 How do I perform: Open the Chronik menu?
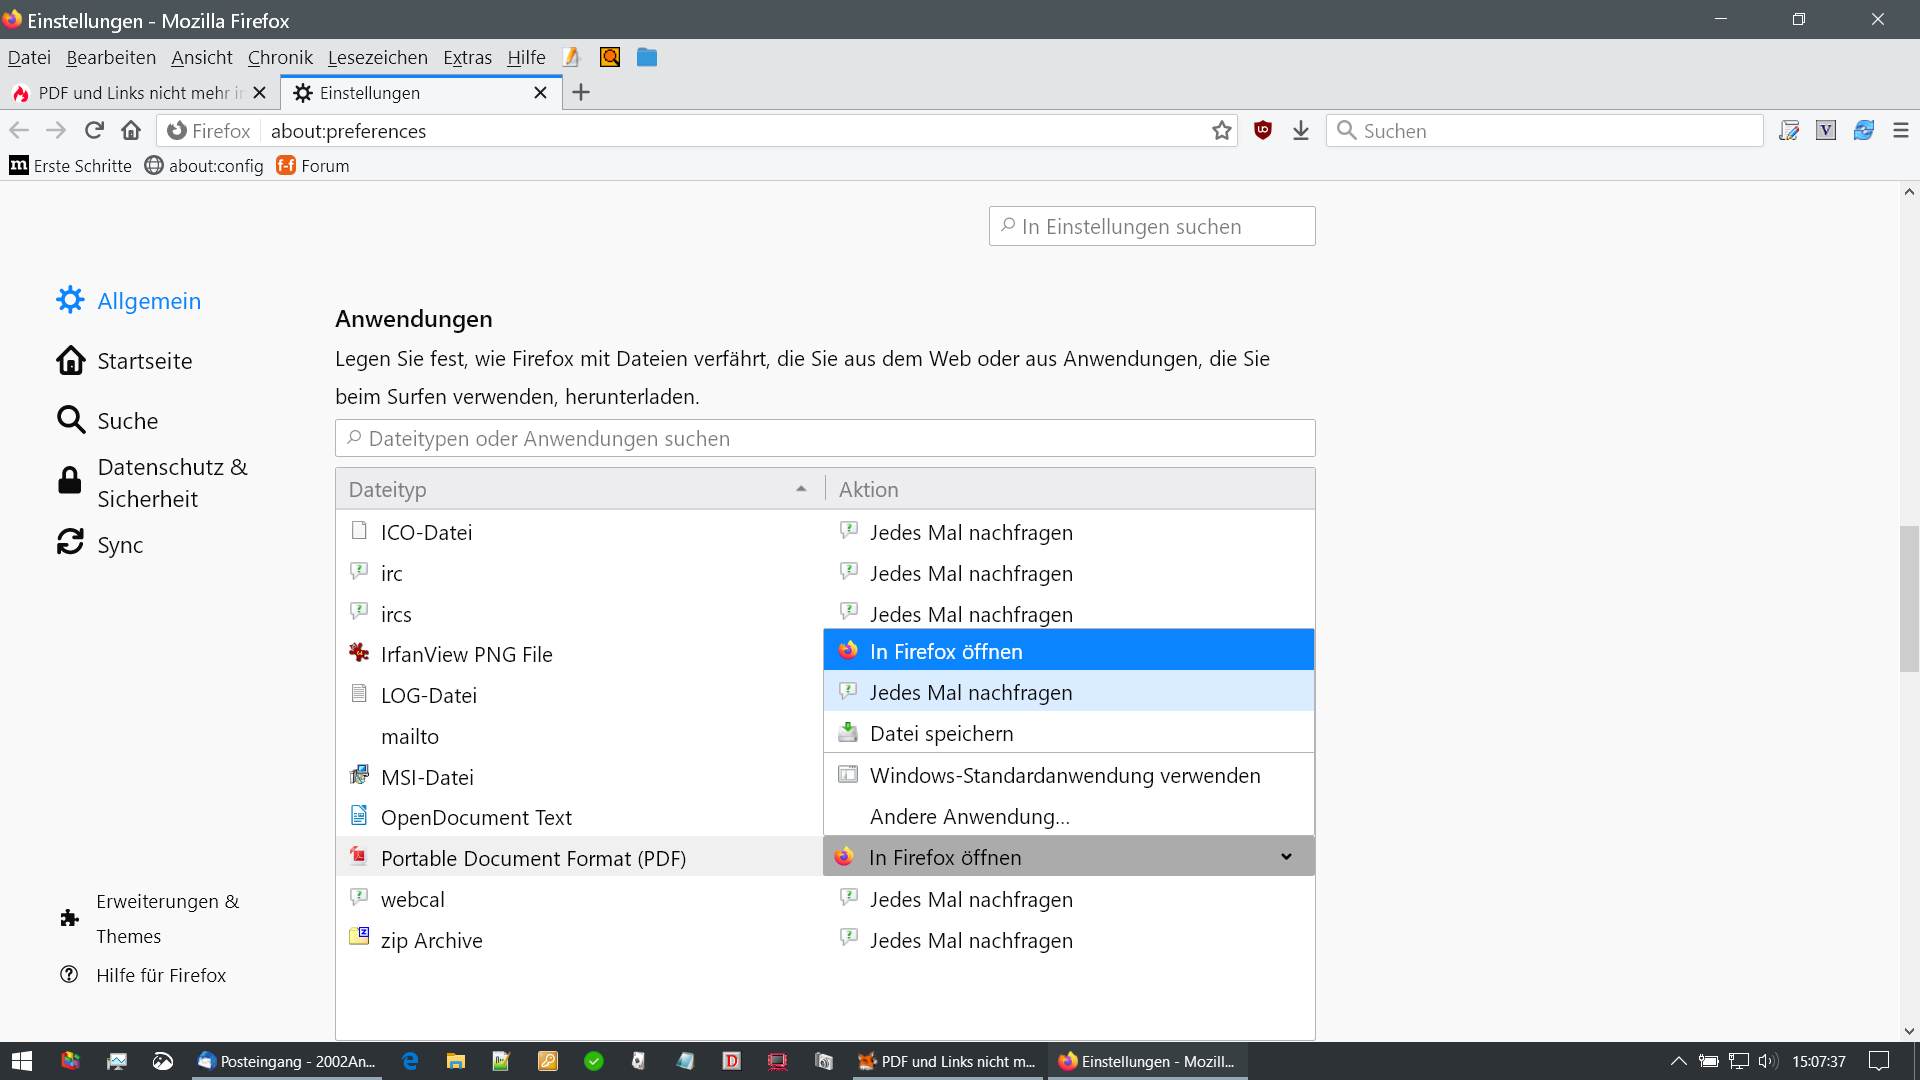tap(280, 57)
